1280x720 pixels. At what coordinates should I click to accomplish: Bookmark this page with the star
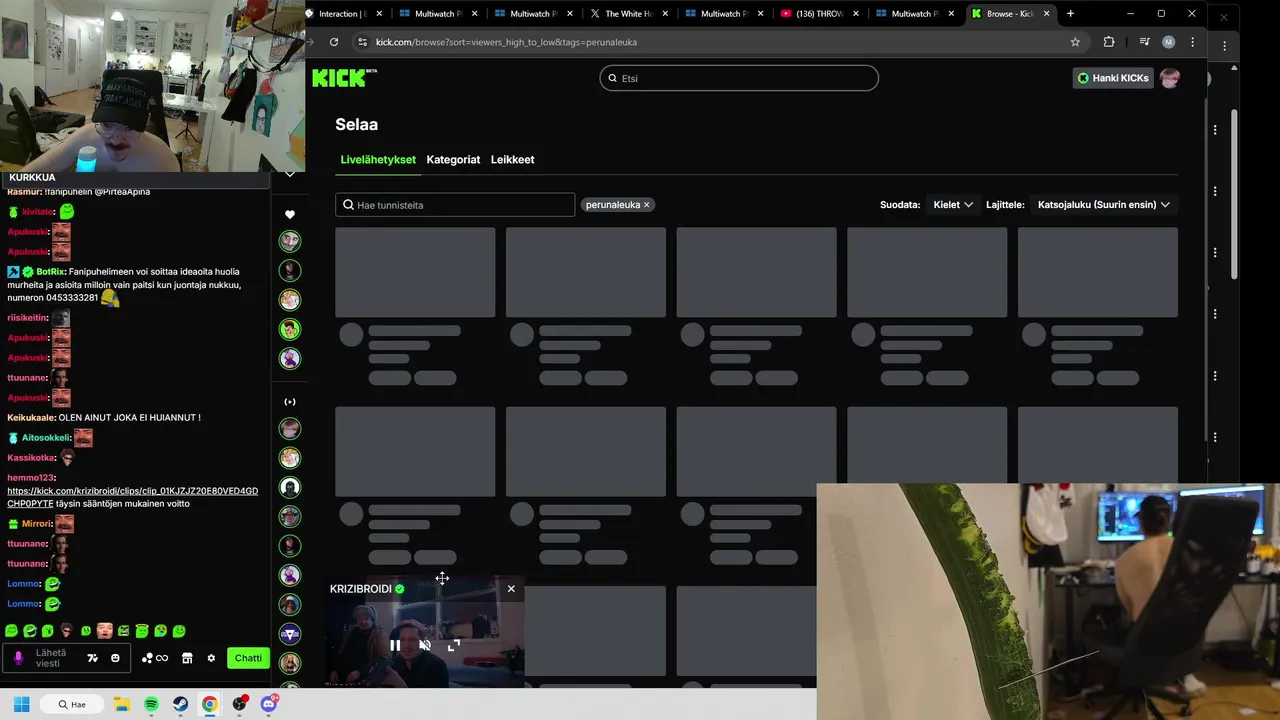coord(1075,42)
